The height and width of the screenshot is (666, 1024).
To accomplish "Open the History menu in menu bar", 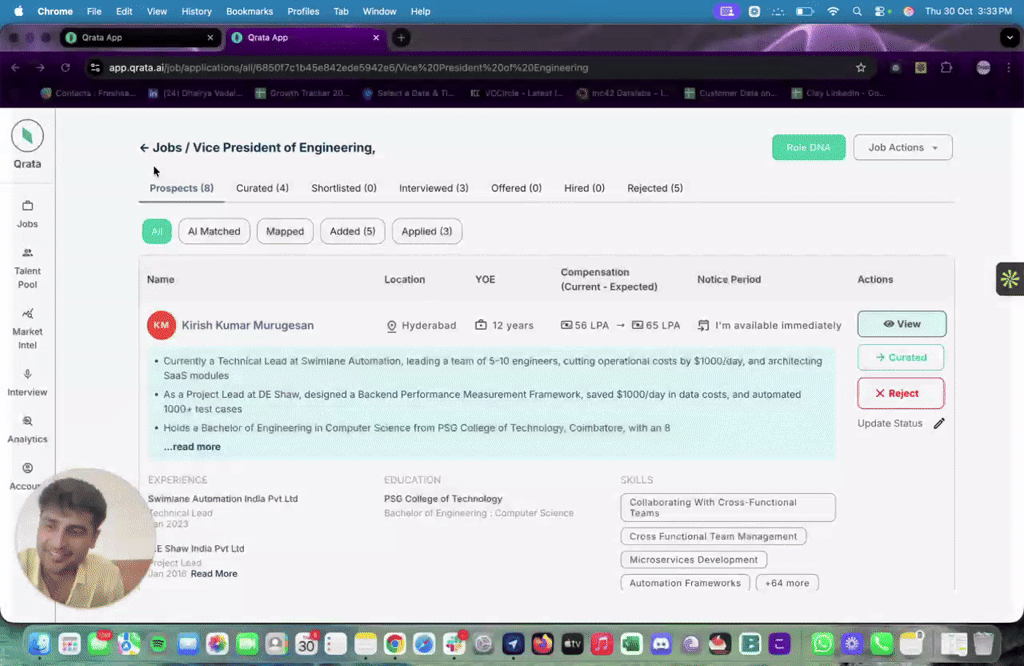I will (196, 11).
